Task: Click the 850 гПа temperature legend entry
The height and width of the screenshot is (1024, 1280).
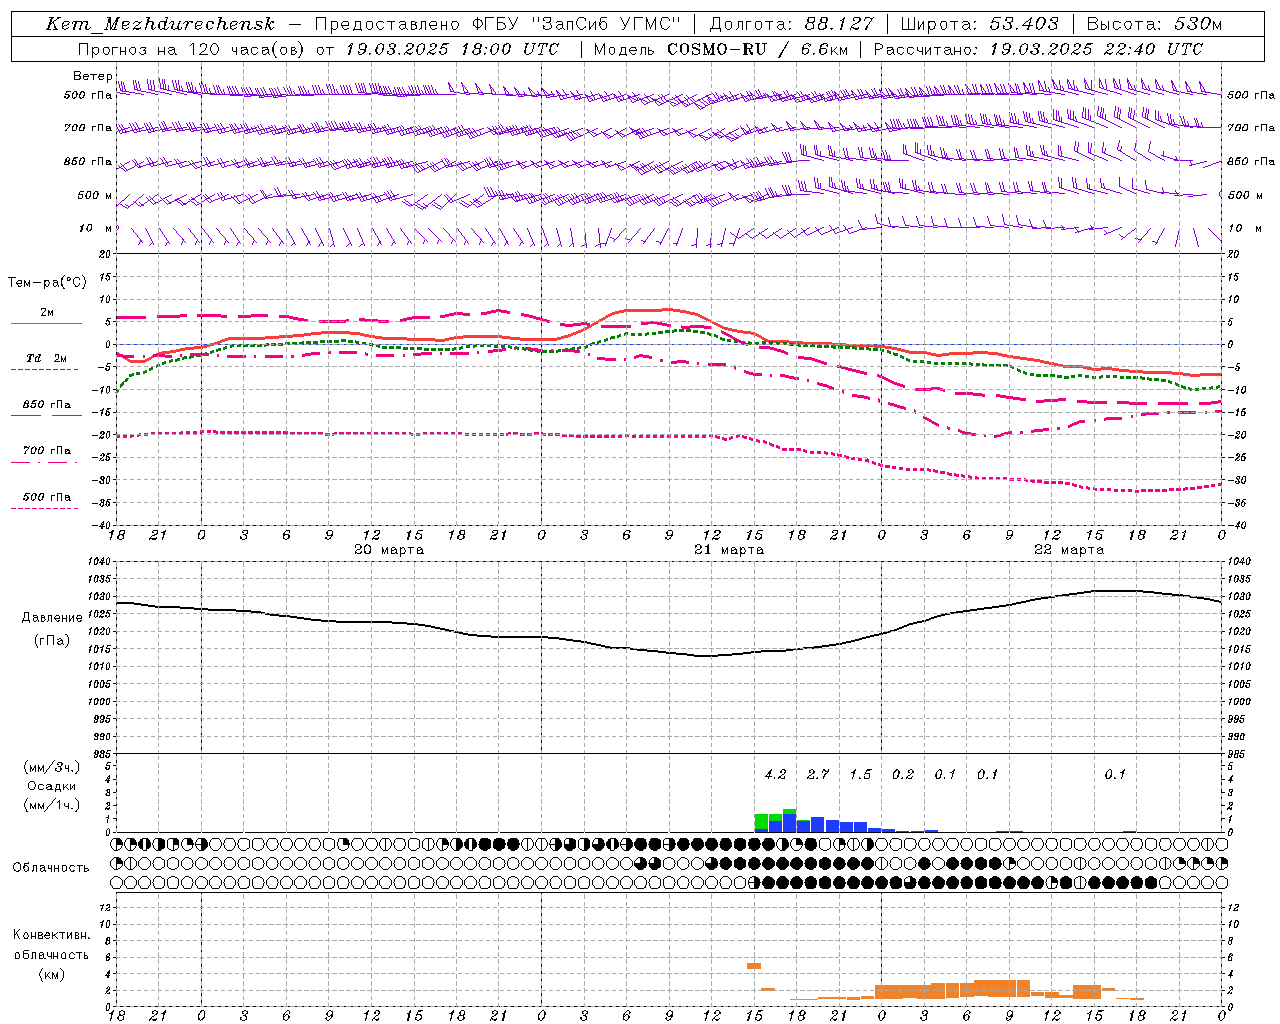Action: click(46, 405)
